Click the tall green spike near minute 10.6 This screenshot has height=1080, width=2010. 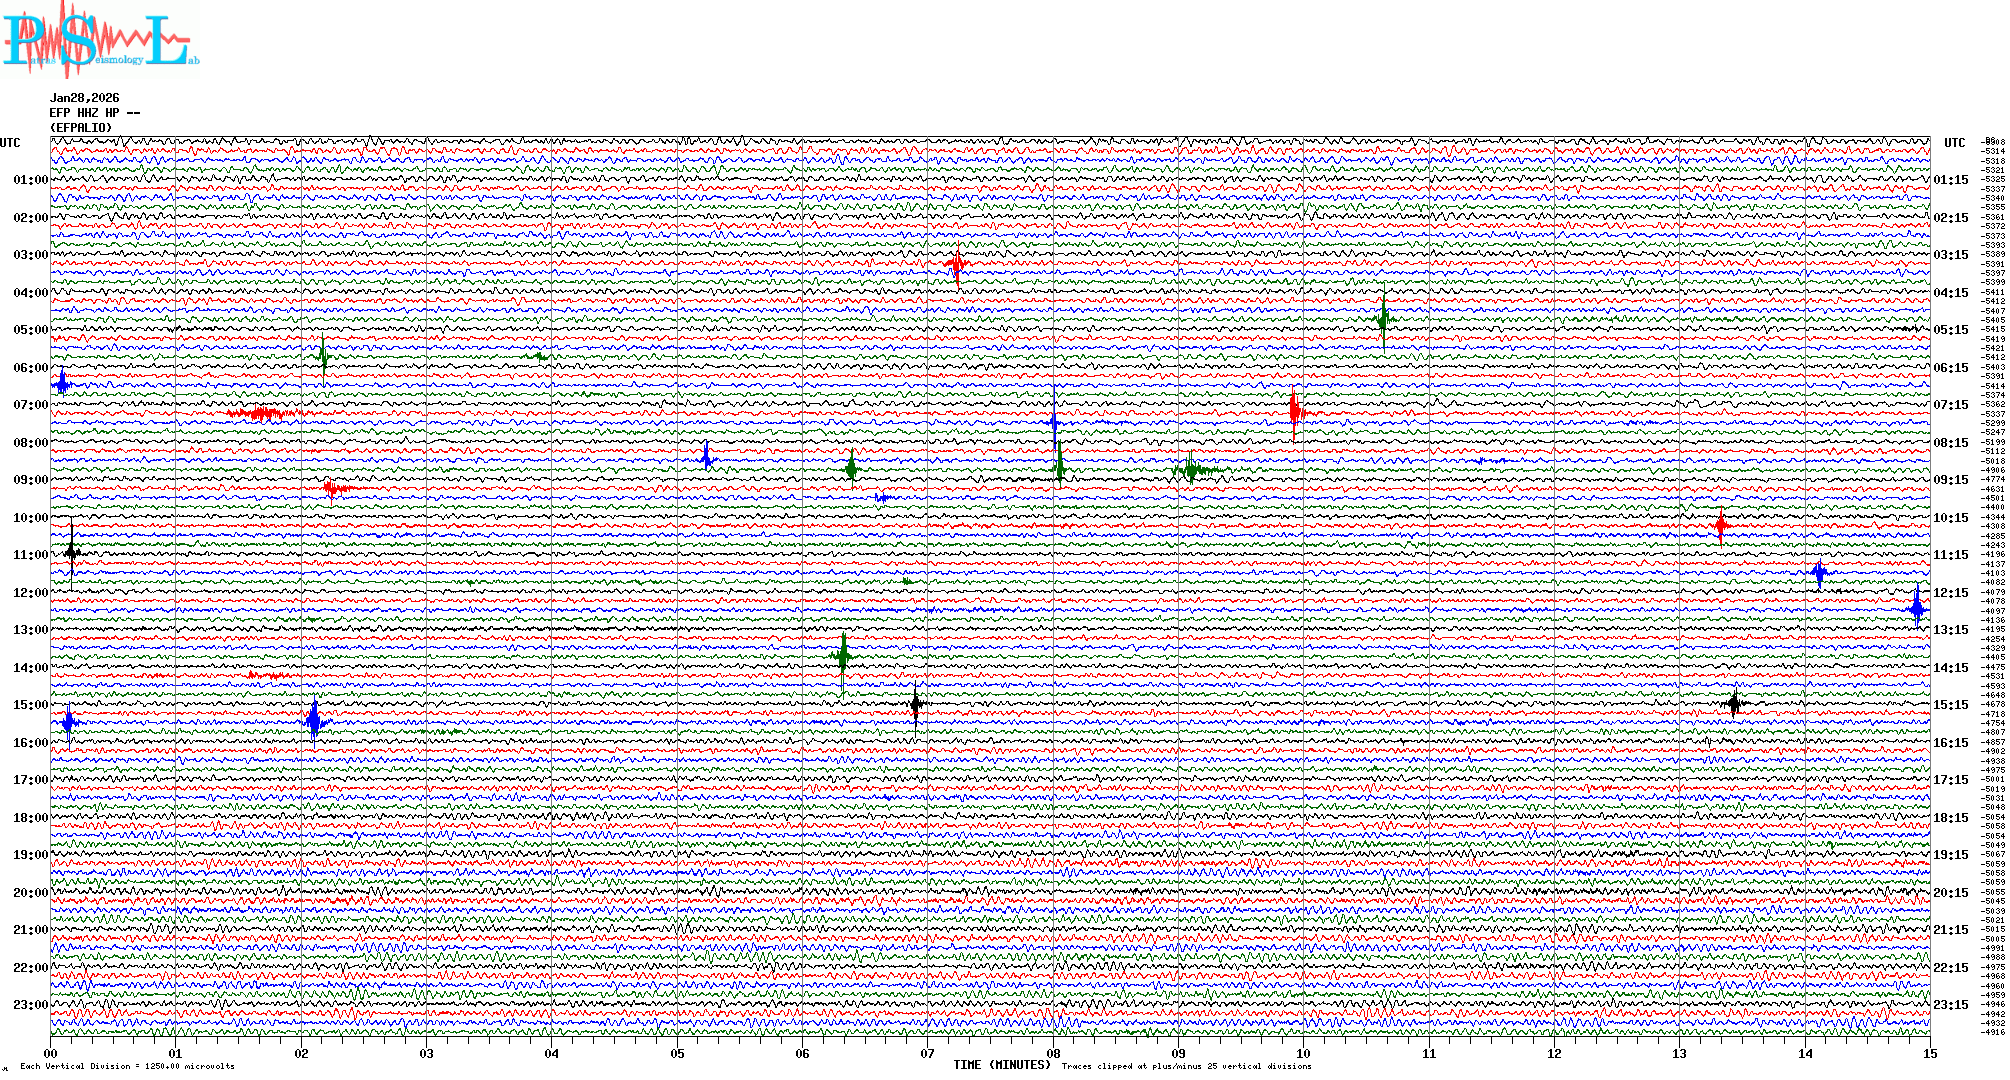click(1383, 319)
